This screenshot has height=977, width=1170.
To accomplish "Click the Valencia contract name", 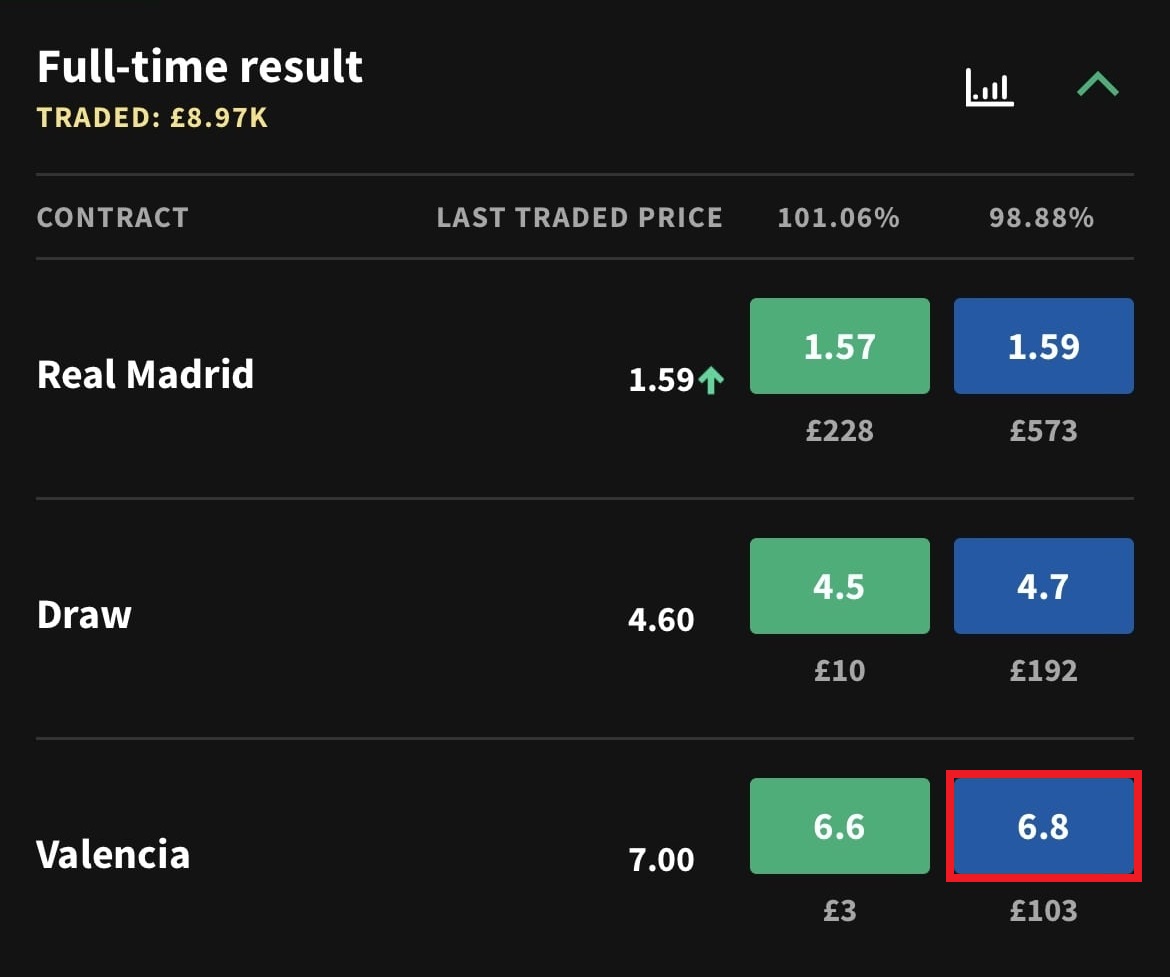I will coord(113,855).
